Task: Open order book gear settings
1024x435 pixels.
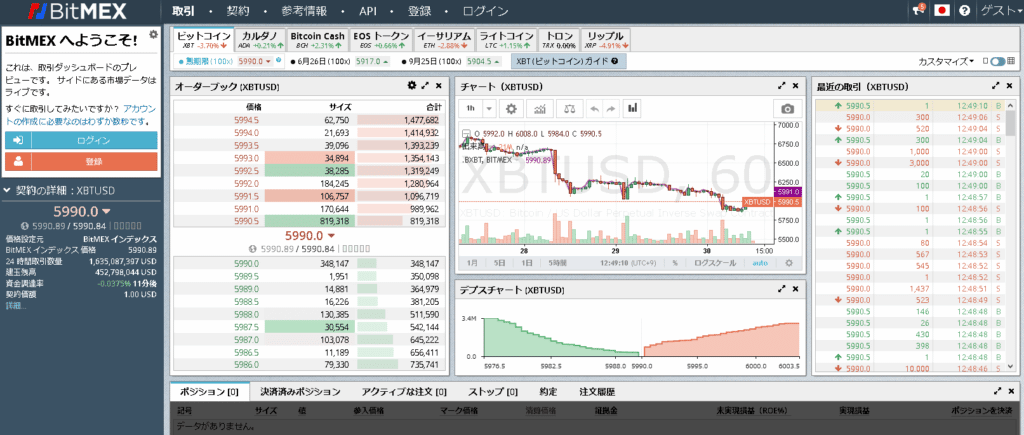Action: click(x=411, y=86)
